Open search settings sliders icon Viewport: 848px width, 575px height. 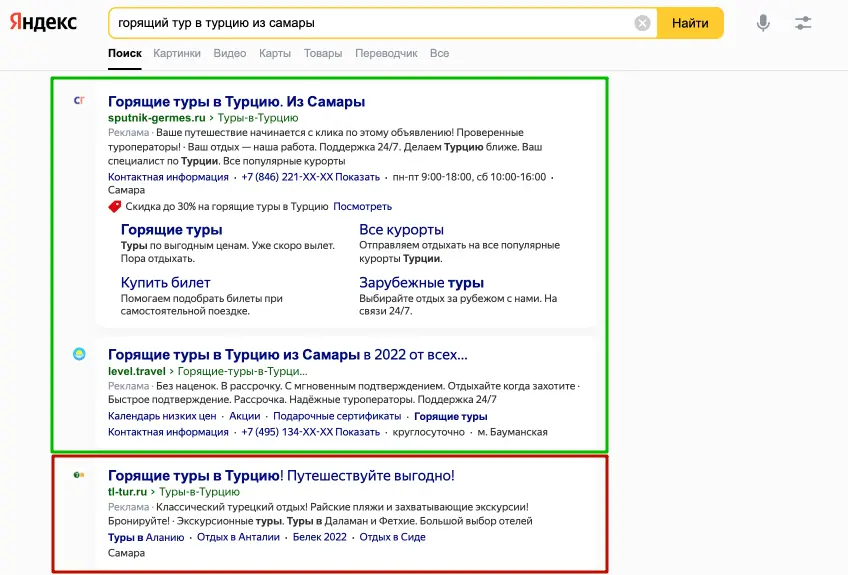pyautogui.click(x=803, y=23)
